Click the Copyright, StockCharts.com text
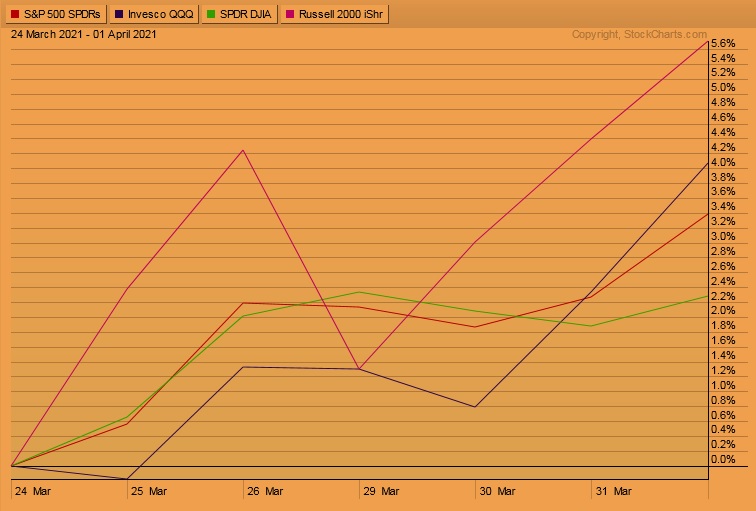The image size is (756, 511). pos(639,34)
